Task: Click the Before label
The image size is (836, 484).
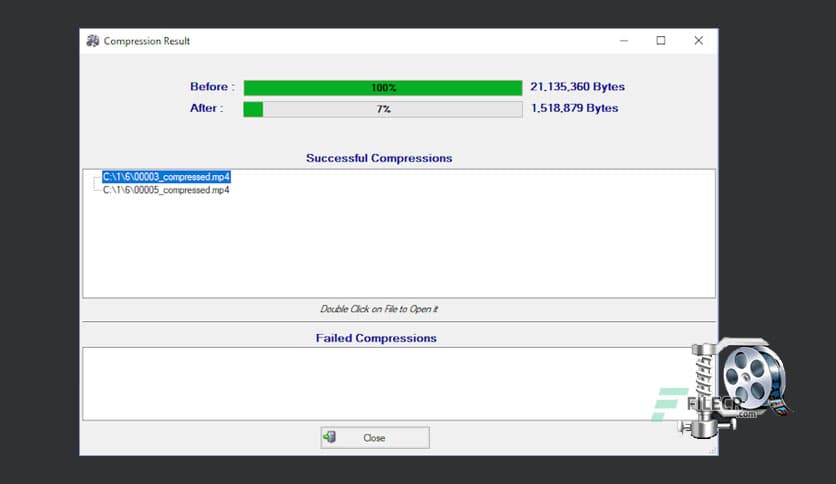Action: coord(212,86)
